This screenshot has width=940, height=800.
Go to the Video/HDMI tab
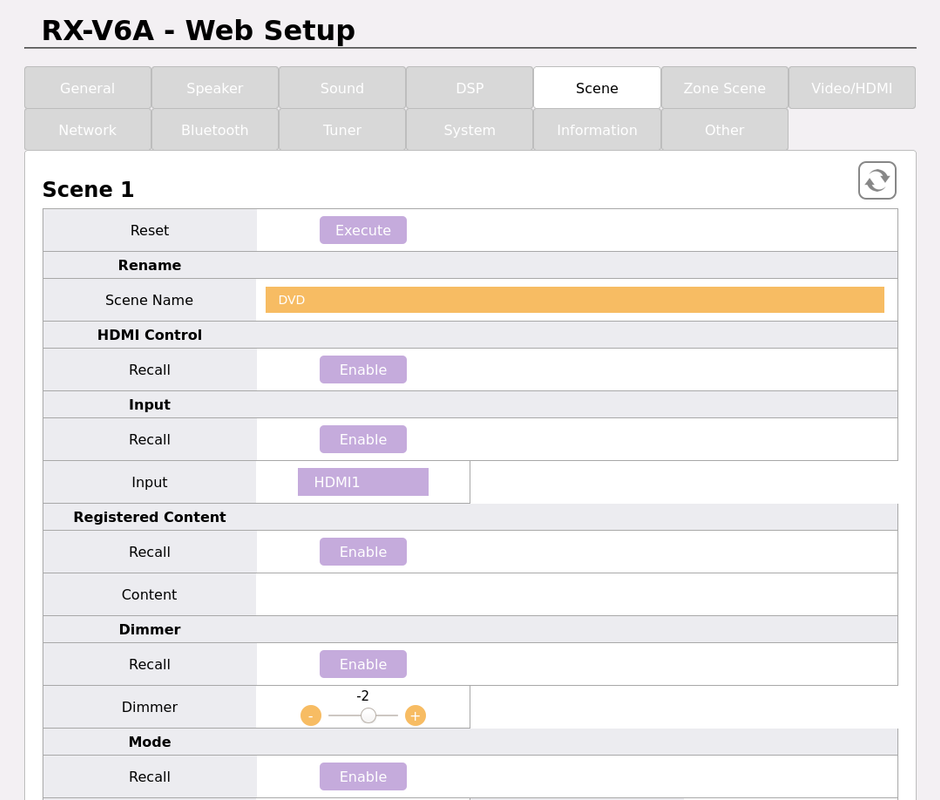(852, 88)
